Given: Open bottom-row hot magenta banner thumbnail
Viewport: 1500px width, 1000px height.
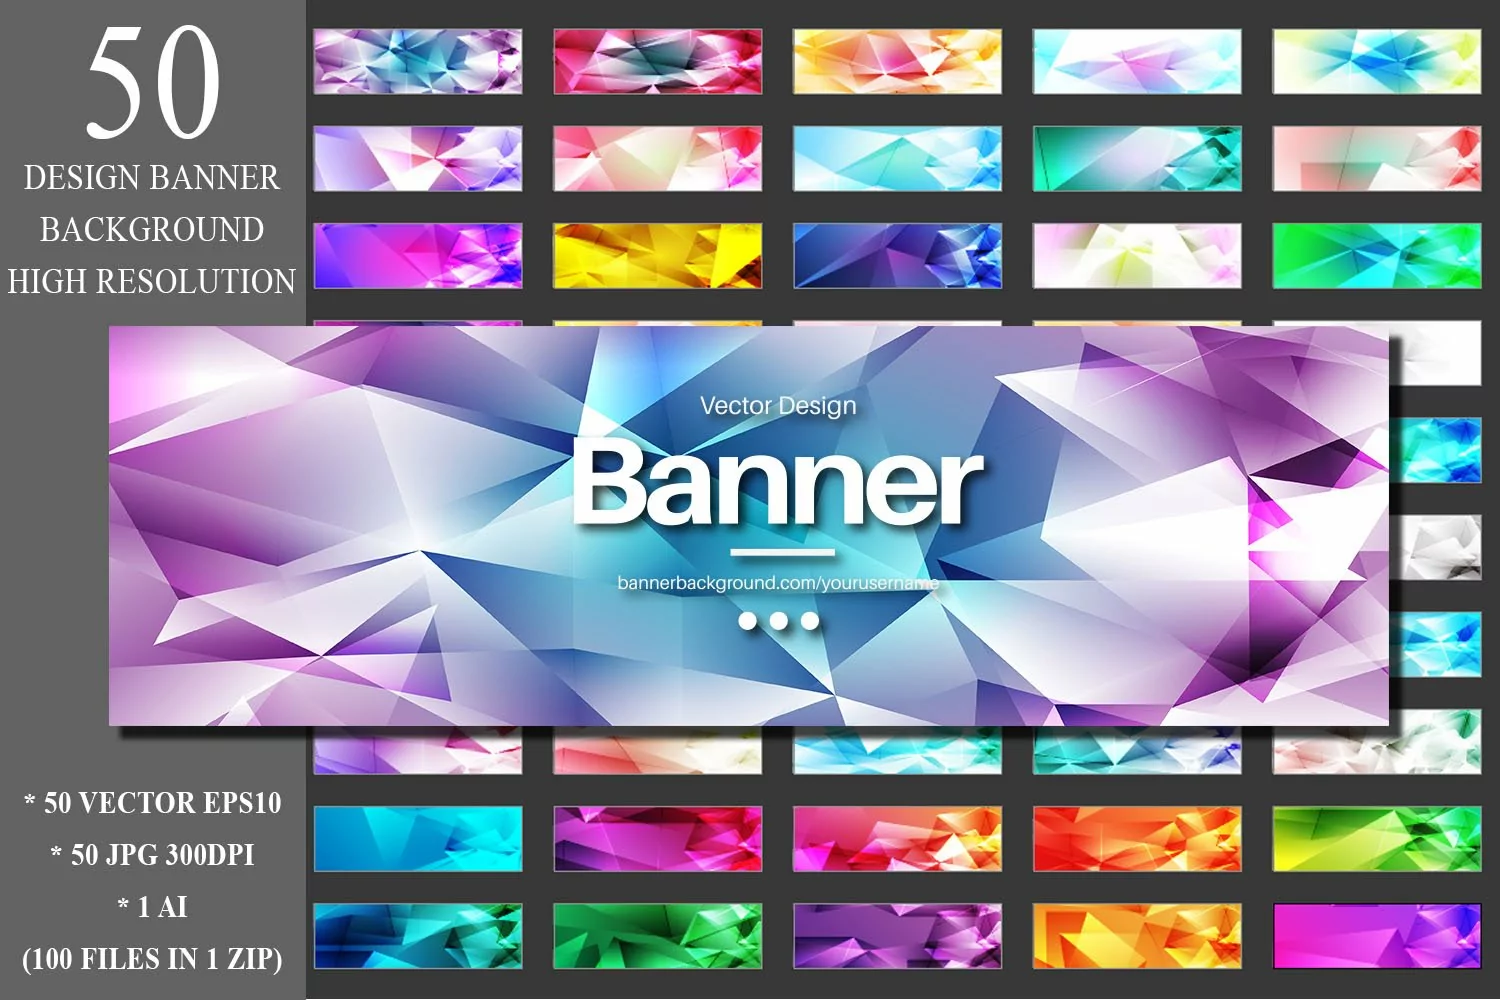Looking at the screenshot, I should 1377,936.
